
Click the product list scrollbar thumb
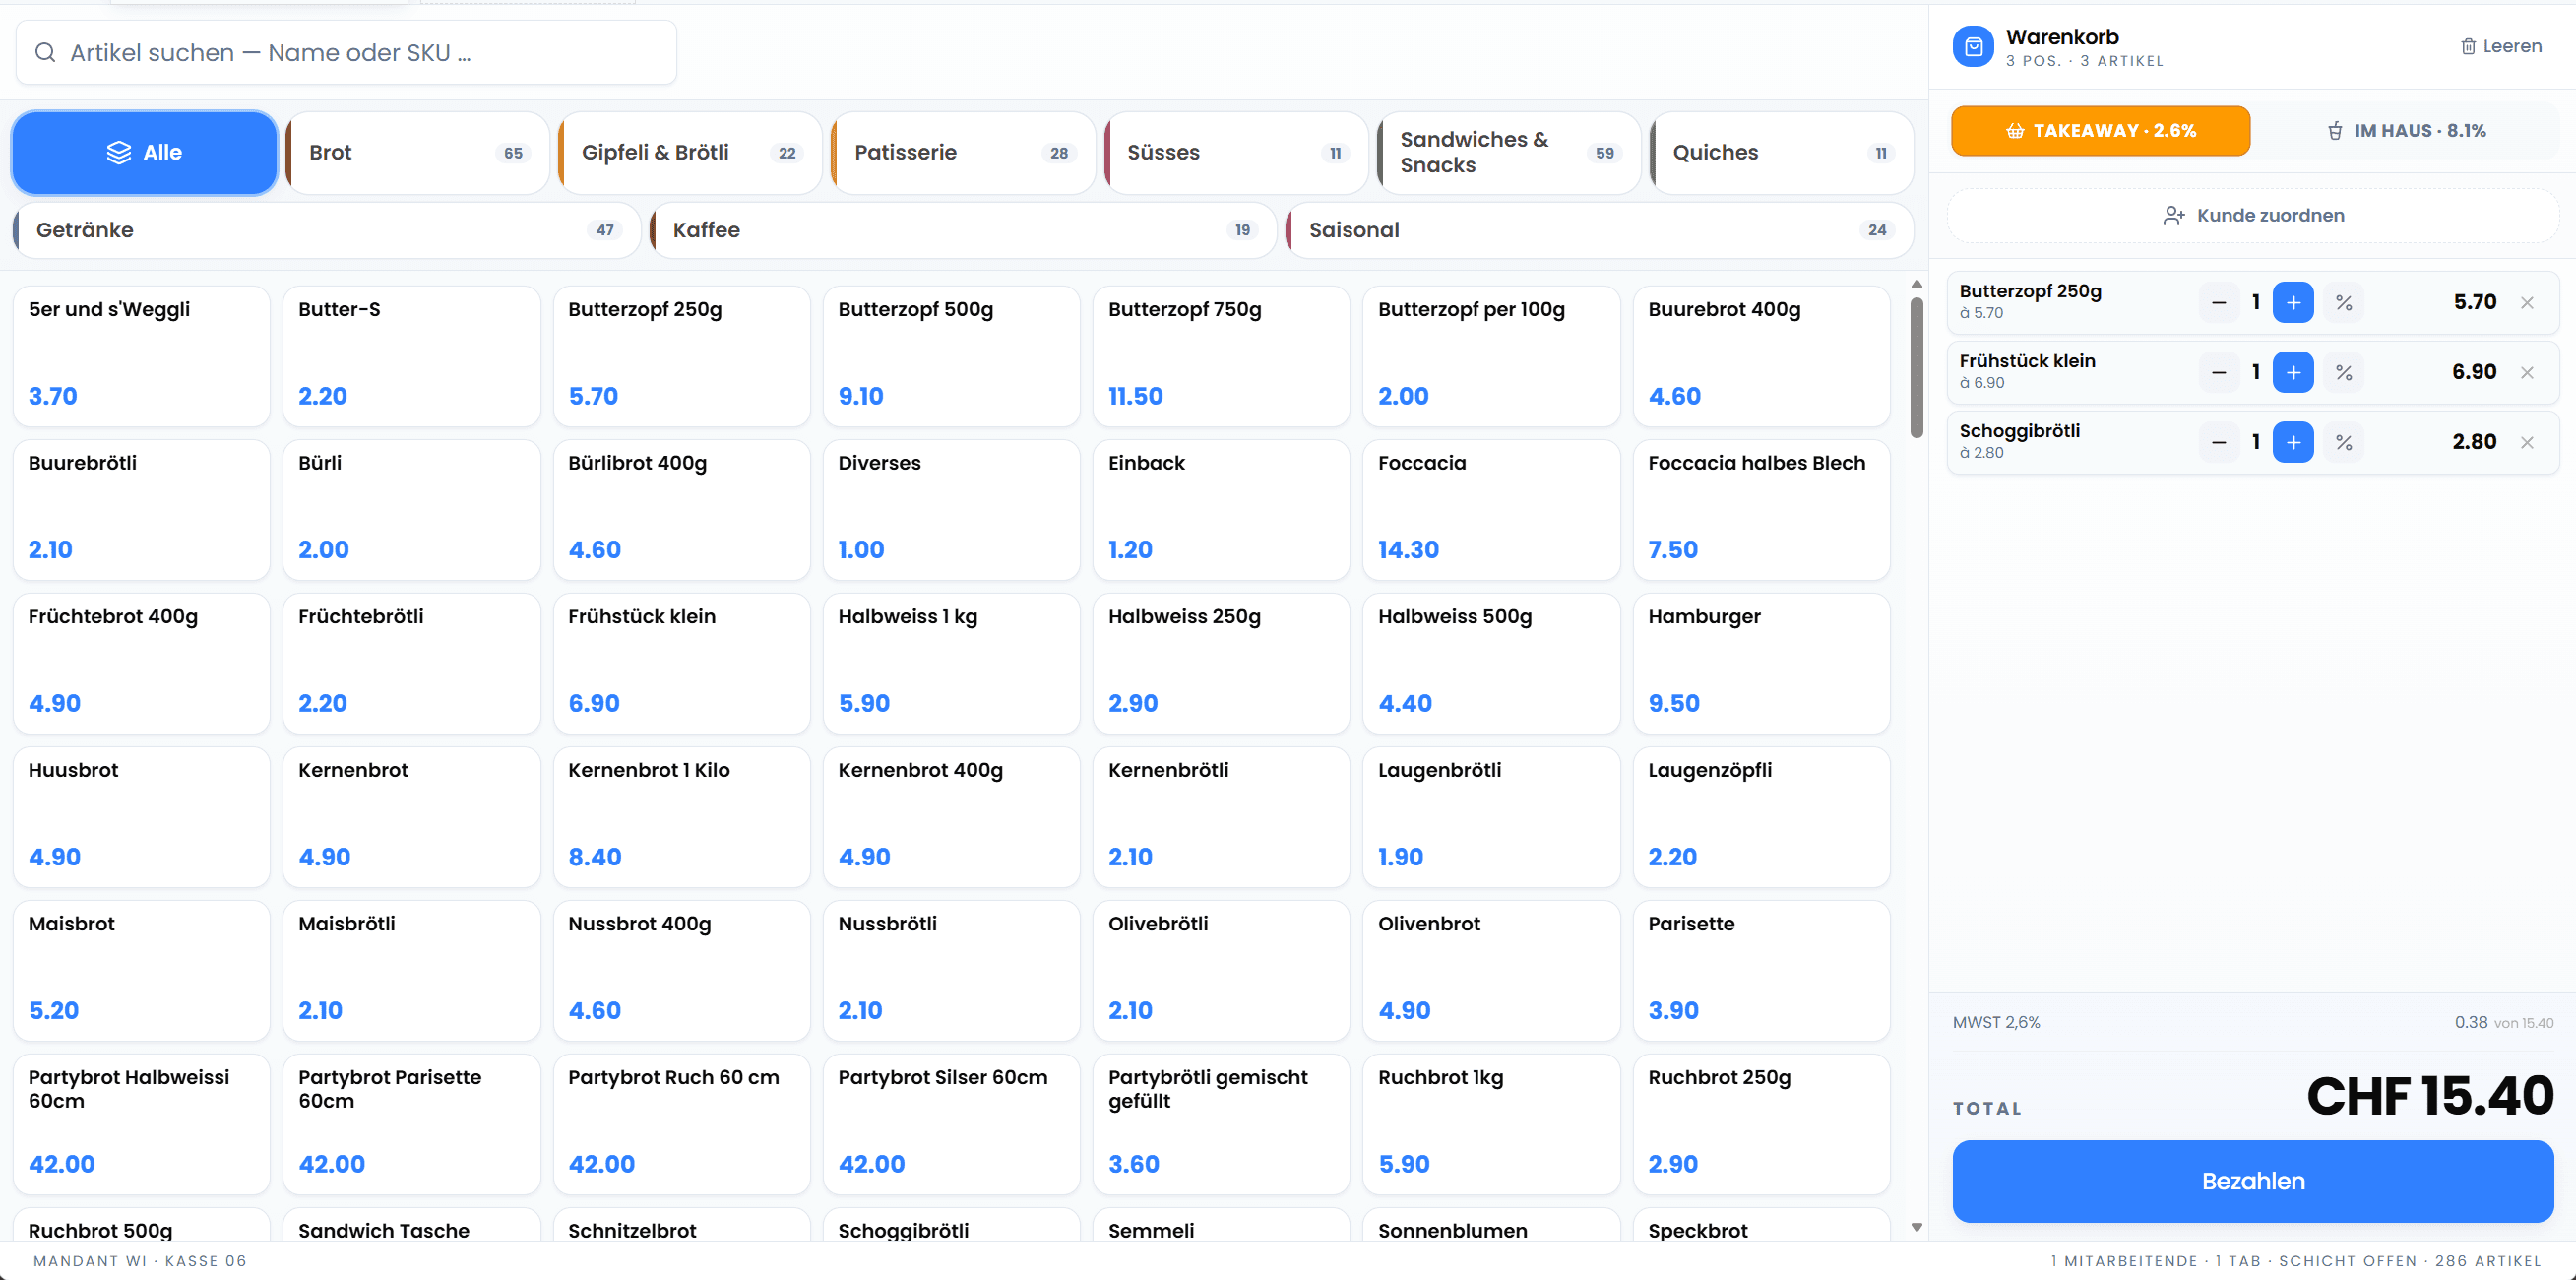pos(1916,367)
